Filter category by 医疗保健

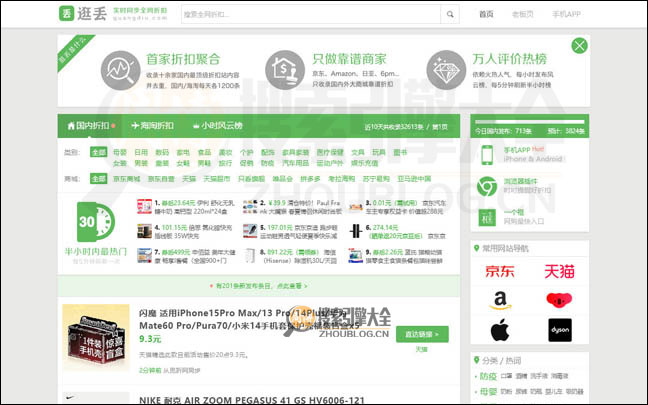coord(330,152)
